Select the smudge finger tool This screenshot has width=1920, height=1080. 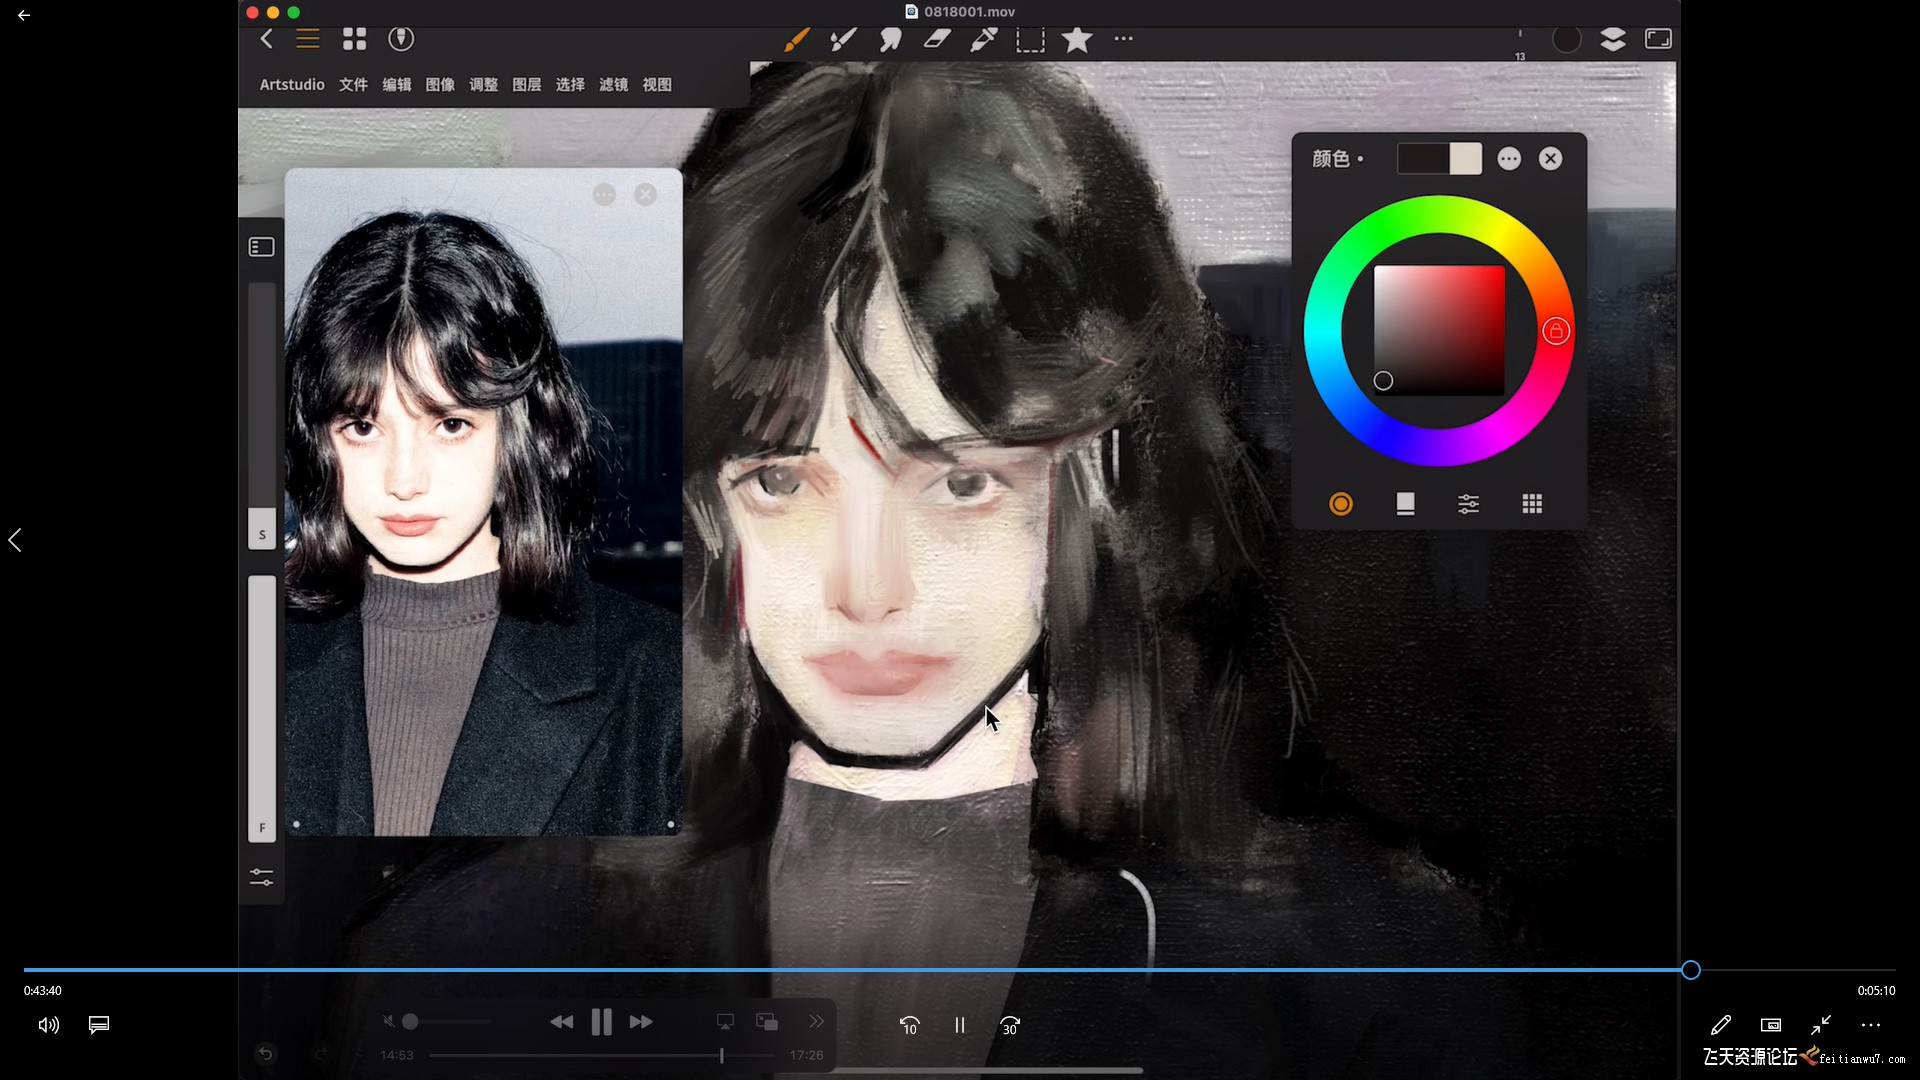click(x=889, y=40)
